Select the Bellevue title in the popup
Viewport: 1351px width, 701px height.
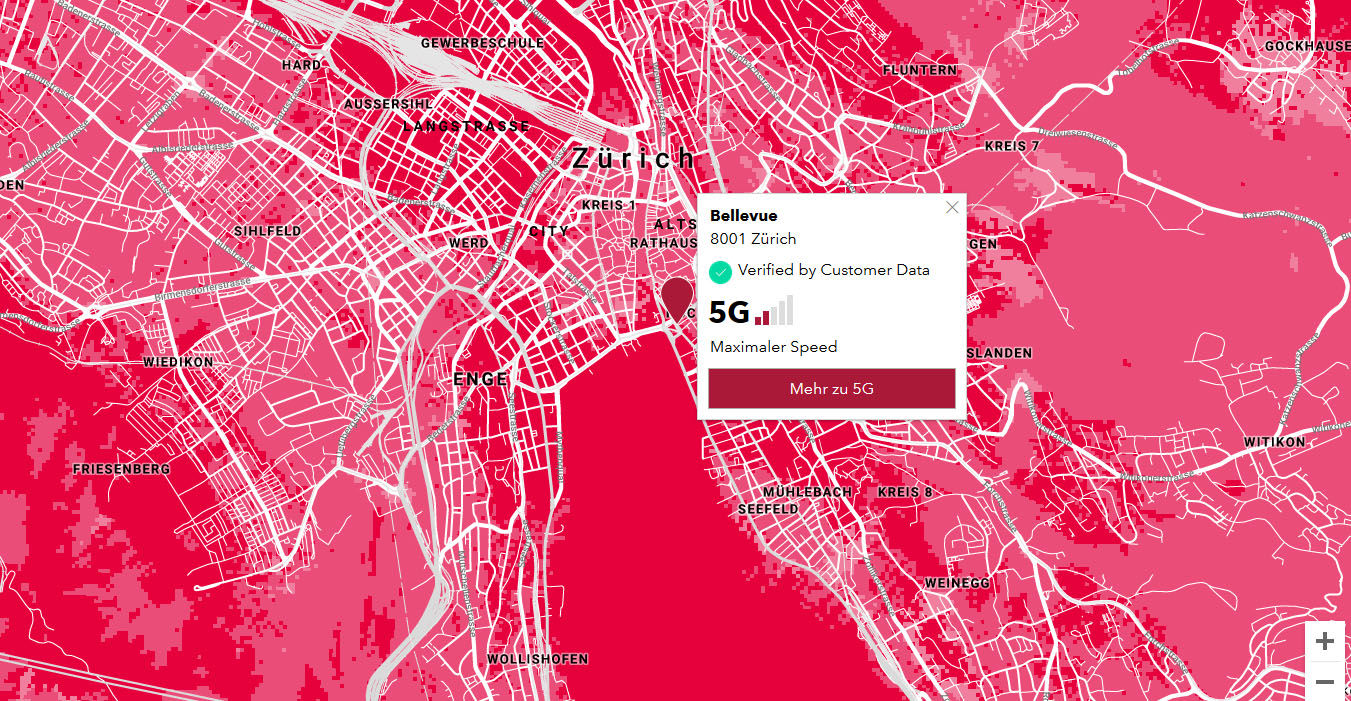(x=743, y=216)
